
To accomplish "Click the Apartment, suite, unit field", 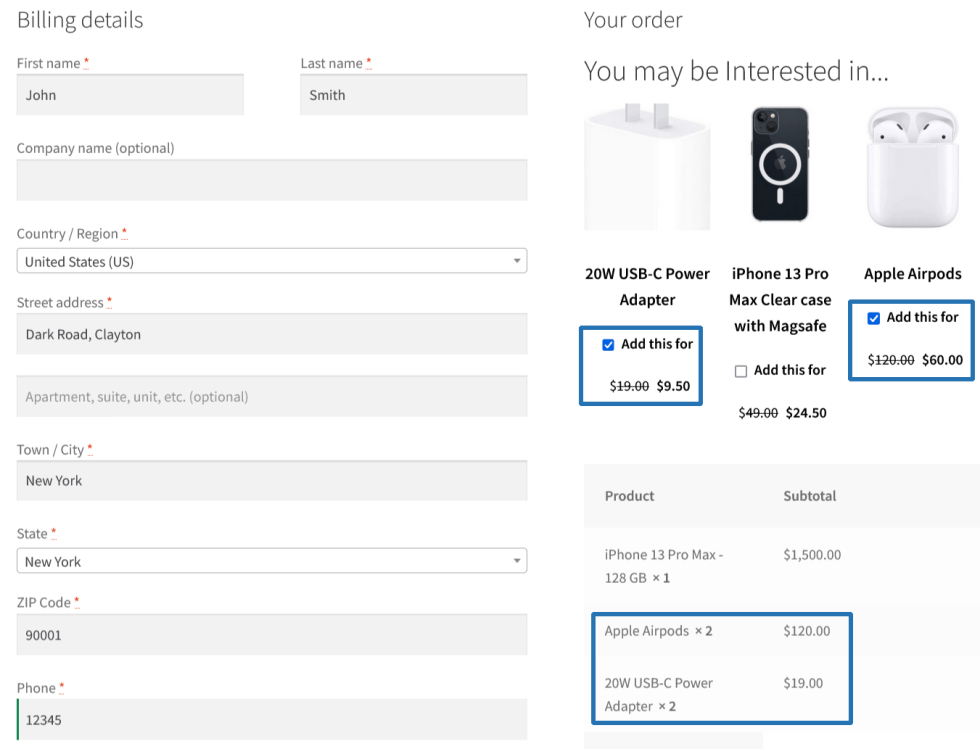I will click(271, 396).
